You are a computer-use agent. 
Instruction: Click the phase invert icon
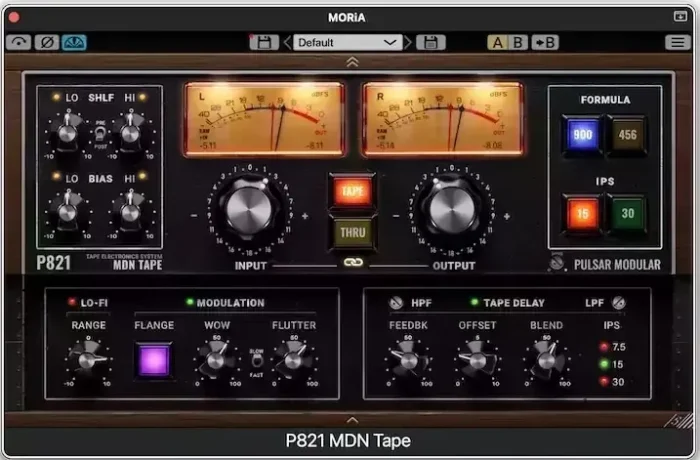(46, 42)
